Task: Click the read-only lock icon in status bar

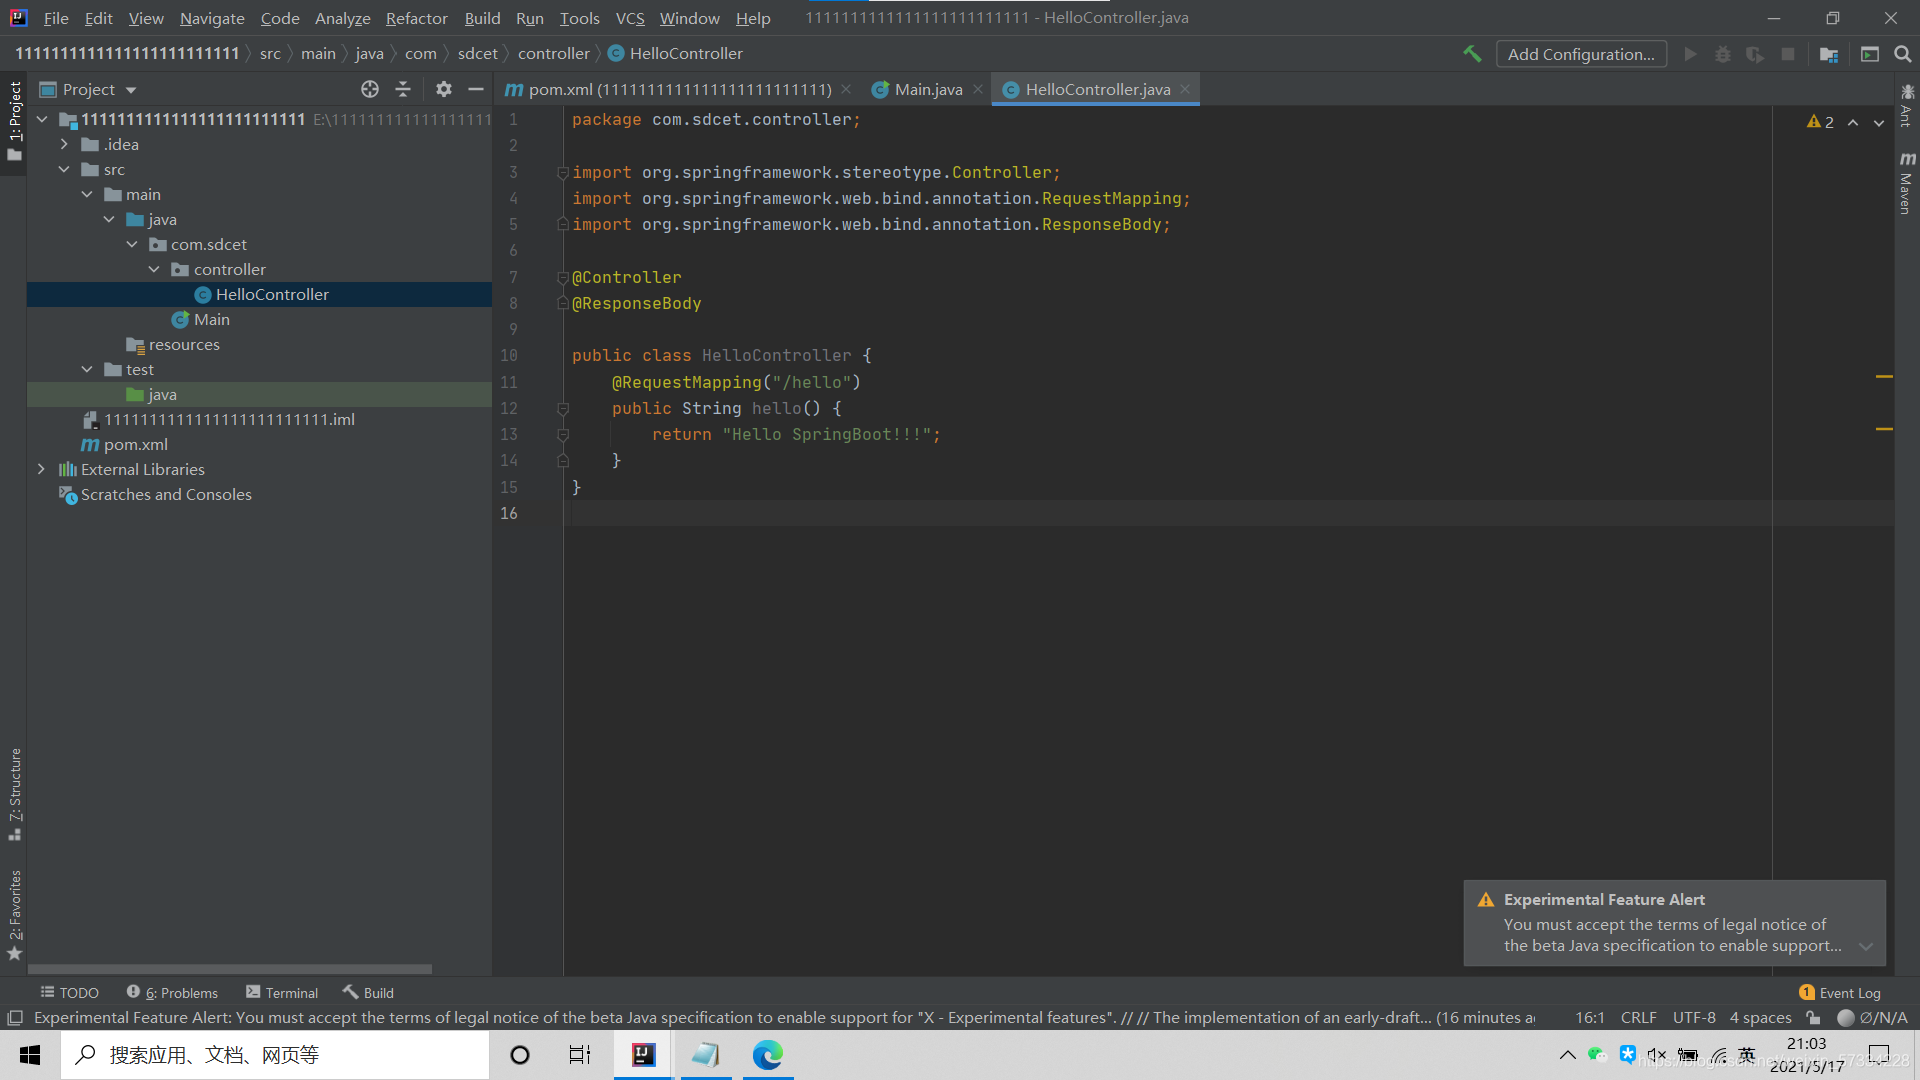Action: click(1813, 1018)
